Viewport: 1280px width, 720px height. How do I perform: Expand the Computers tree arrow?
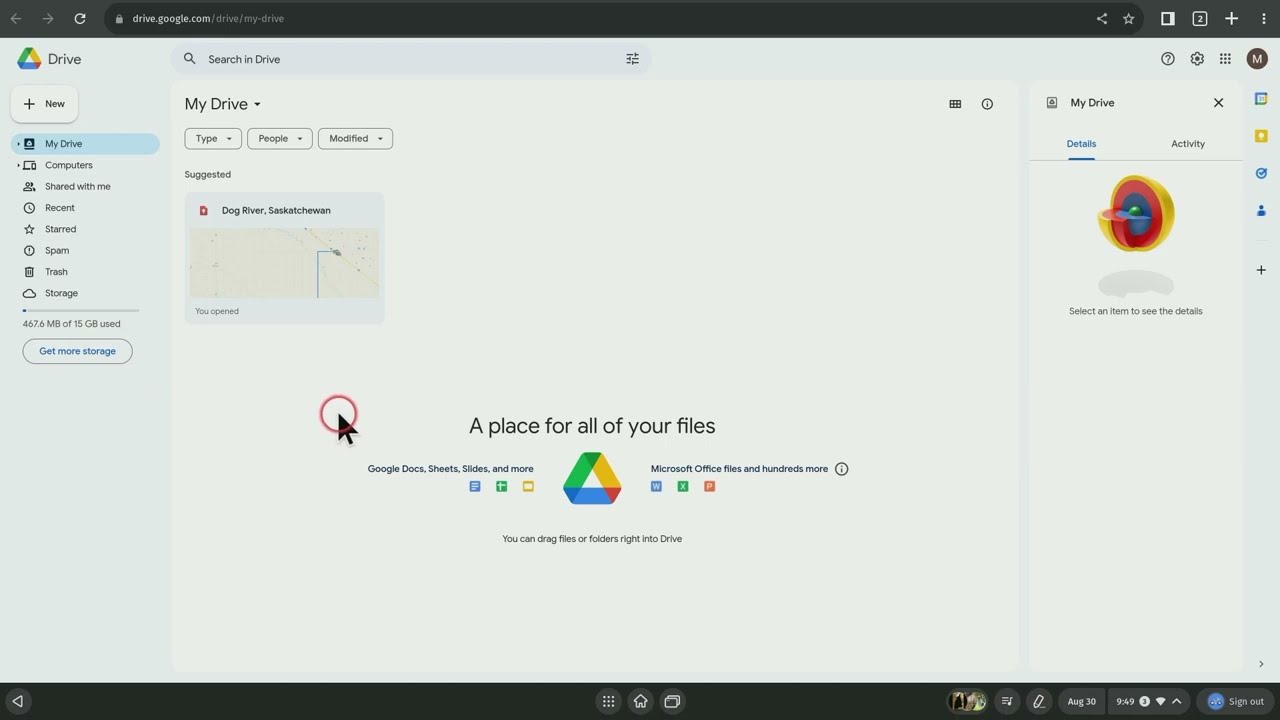click(x=18, y=165)
